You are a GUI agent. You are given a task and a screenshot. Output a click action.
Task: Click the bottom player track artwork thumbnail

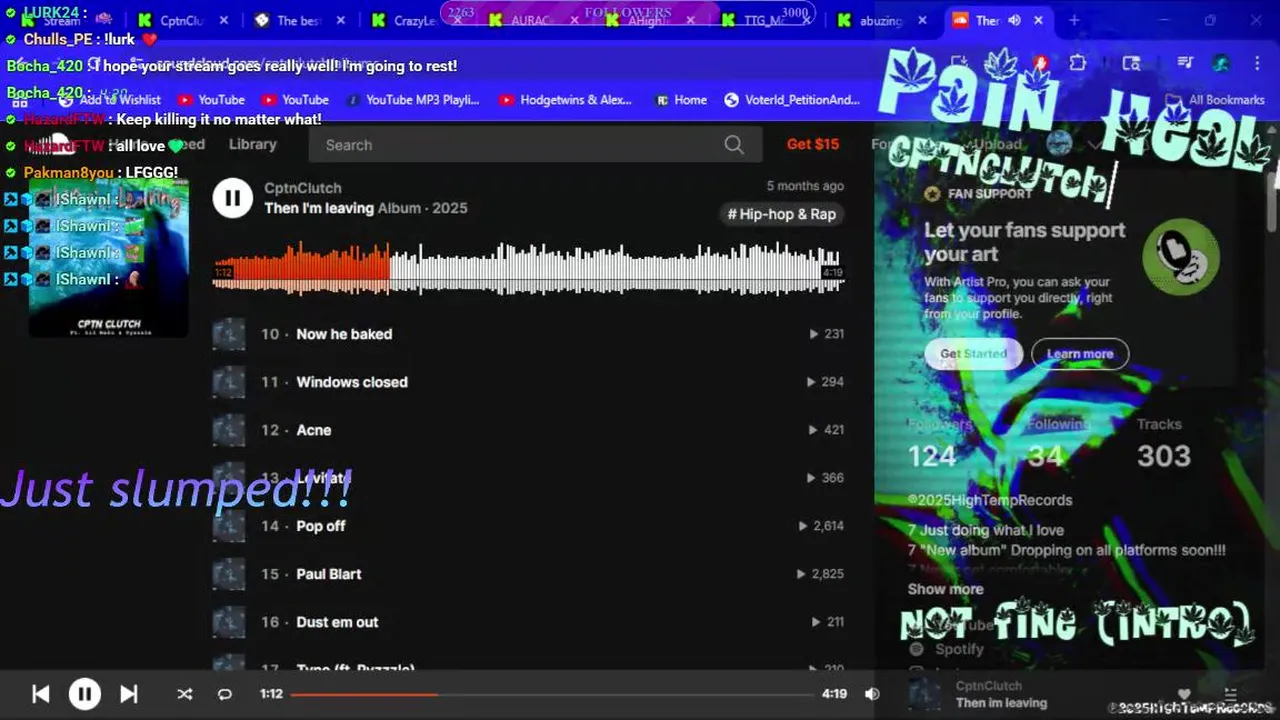click(x=924, y=694)
